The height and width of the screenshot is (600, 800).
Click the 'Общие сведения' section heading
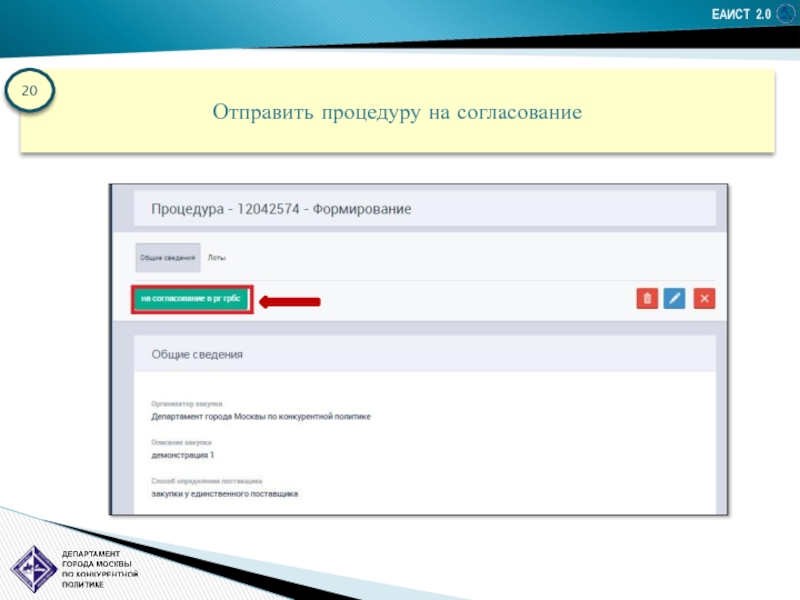[x=197, y=355]
